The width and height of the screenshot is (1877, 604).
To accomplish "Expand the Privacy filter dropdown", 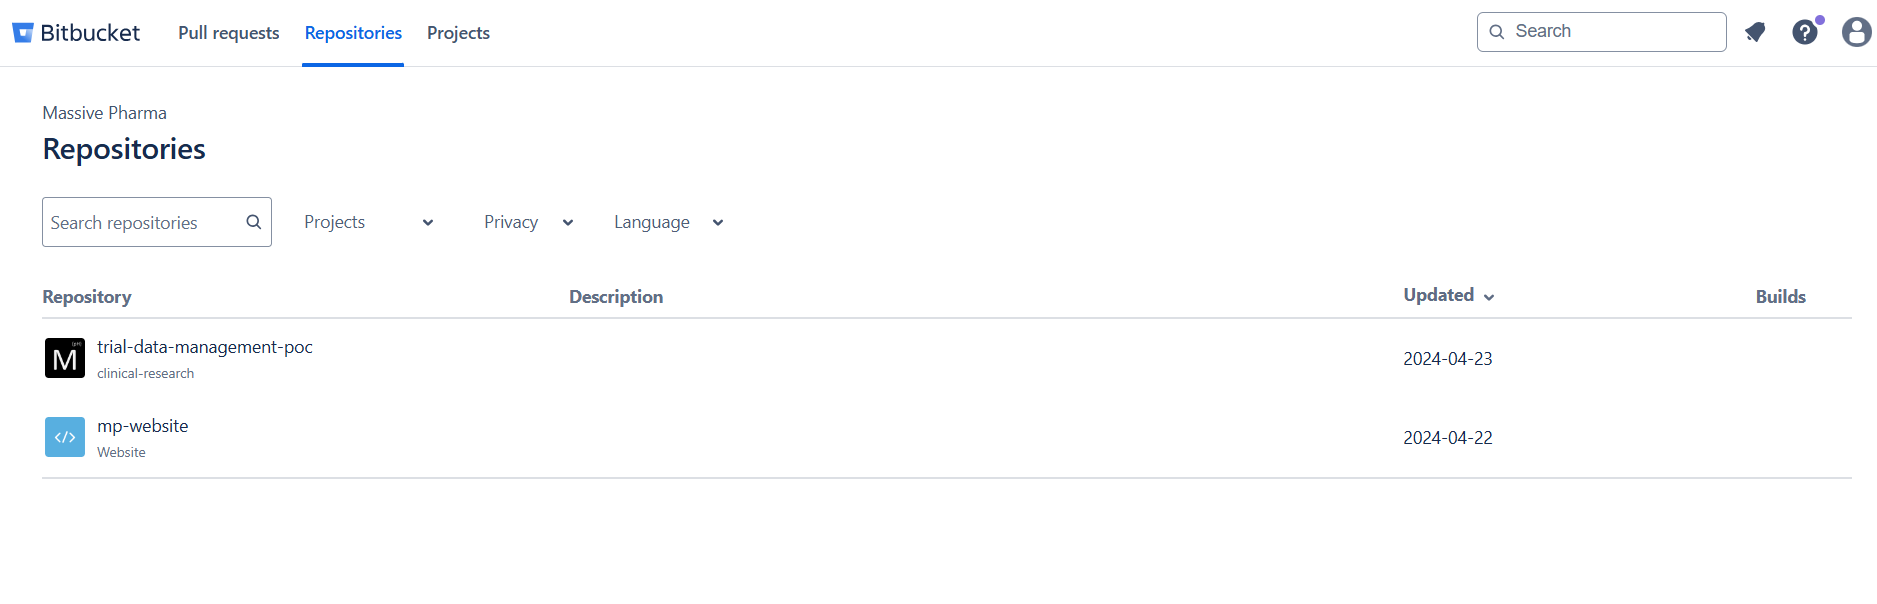I will click(528, 222).
